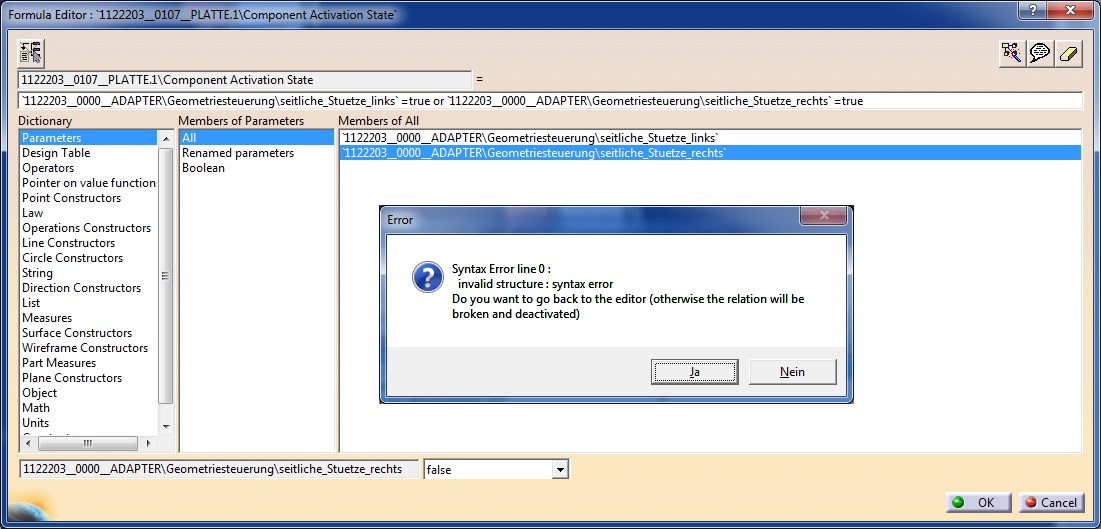The image size is (1101, 529).
Task: Click Dictionary horizontal scroll left arrow
Action: click(x=28, y=443)
